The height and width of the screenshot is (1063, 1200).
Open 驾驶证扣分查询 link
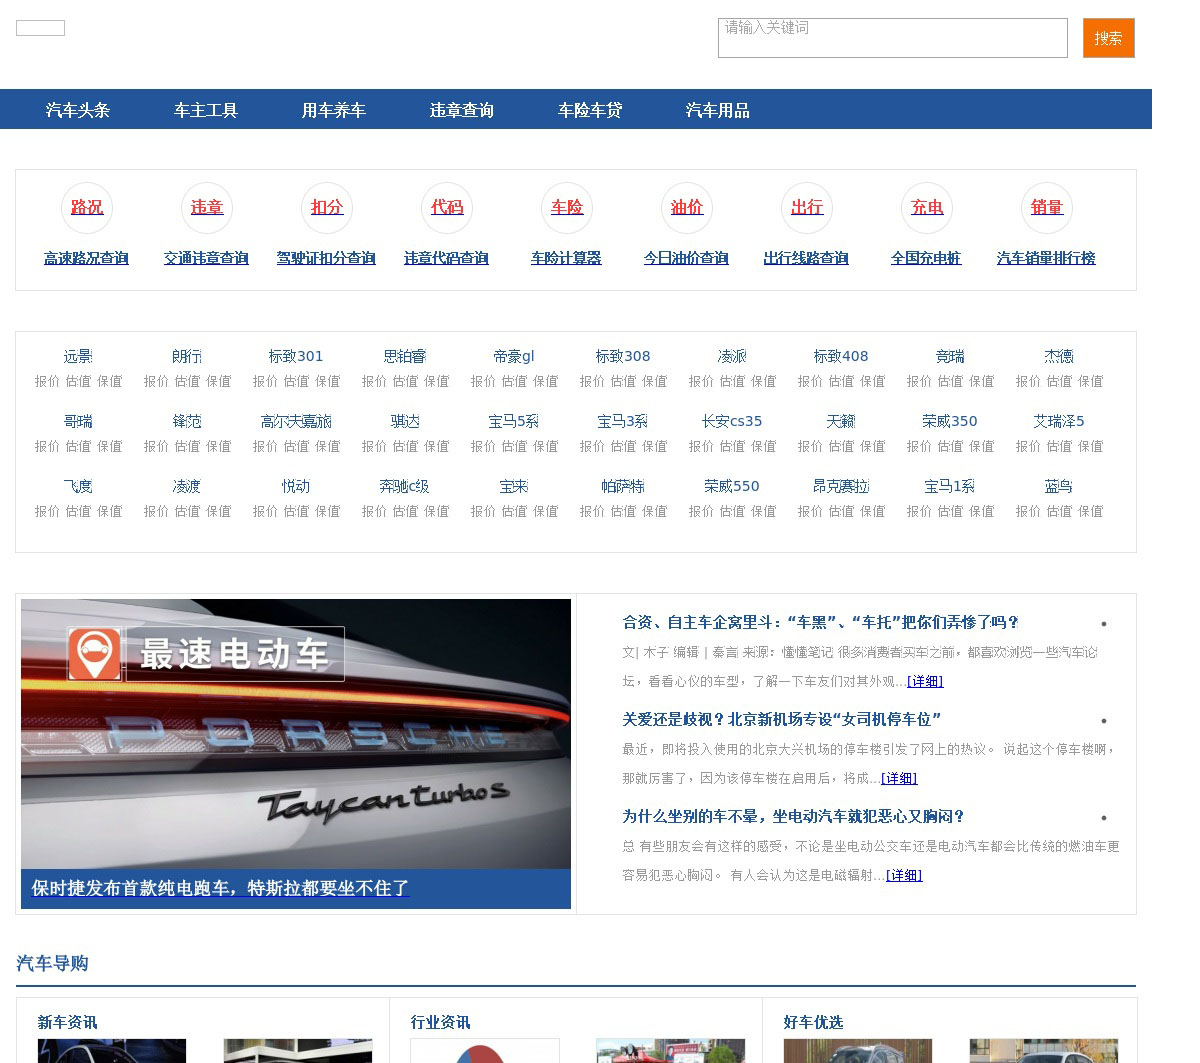[x=326, y=258]
